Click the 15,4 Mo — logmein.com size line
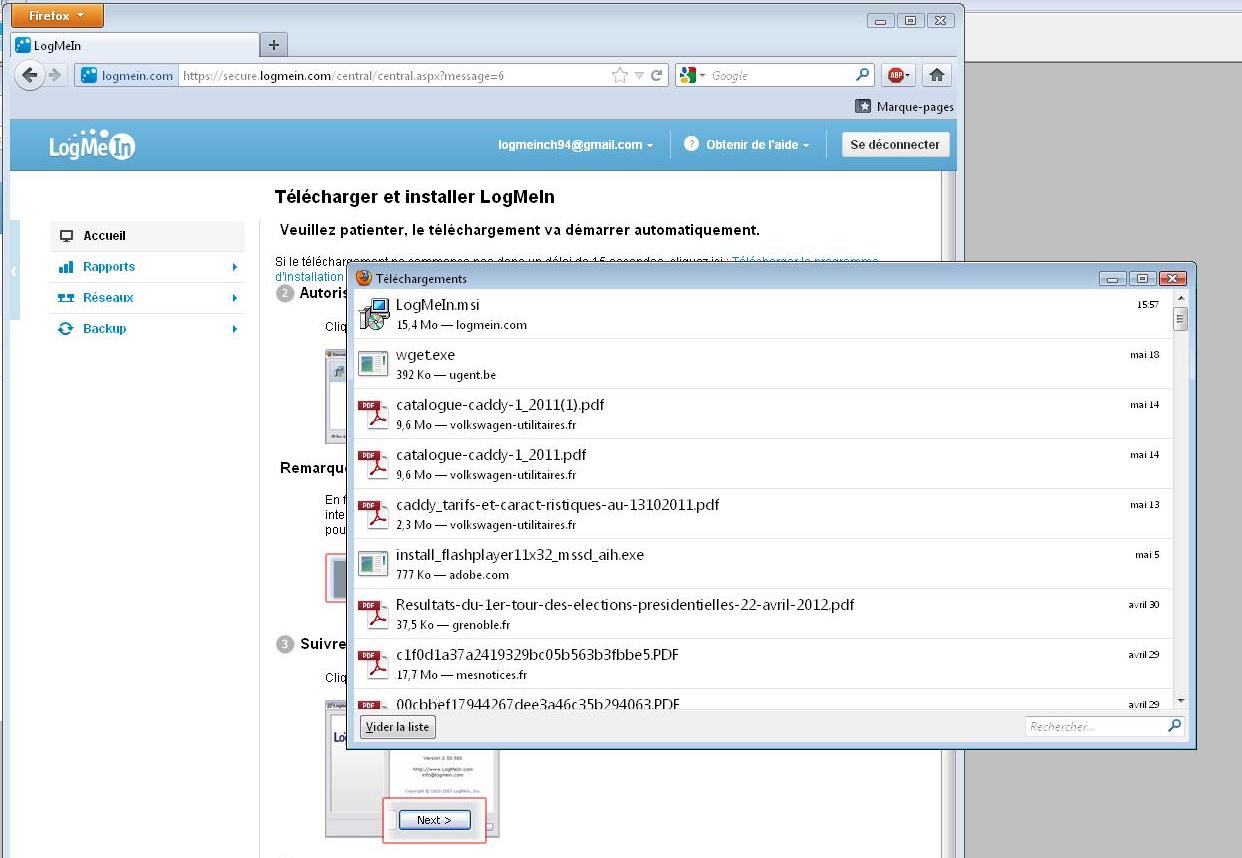 461,325
